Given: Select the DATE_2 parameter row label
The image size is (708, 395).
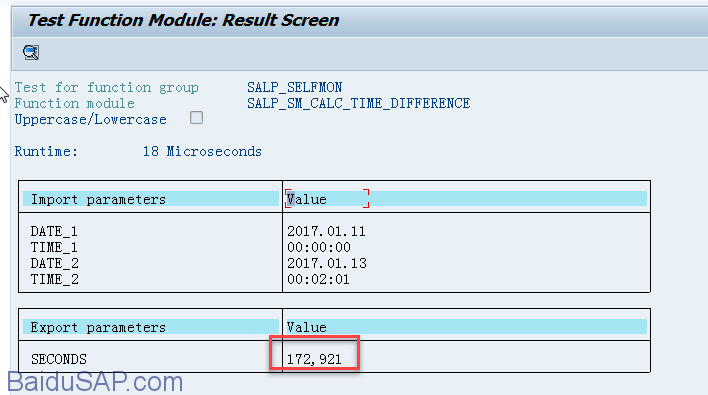Looking at the screenshot, I should click(x=55, y=263).
